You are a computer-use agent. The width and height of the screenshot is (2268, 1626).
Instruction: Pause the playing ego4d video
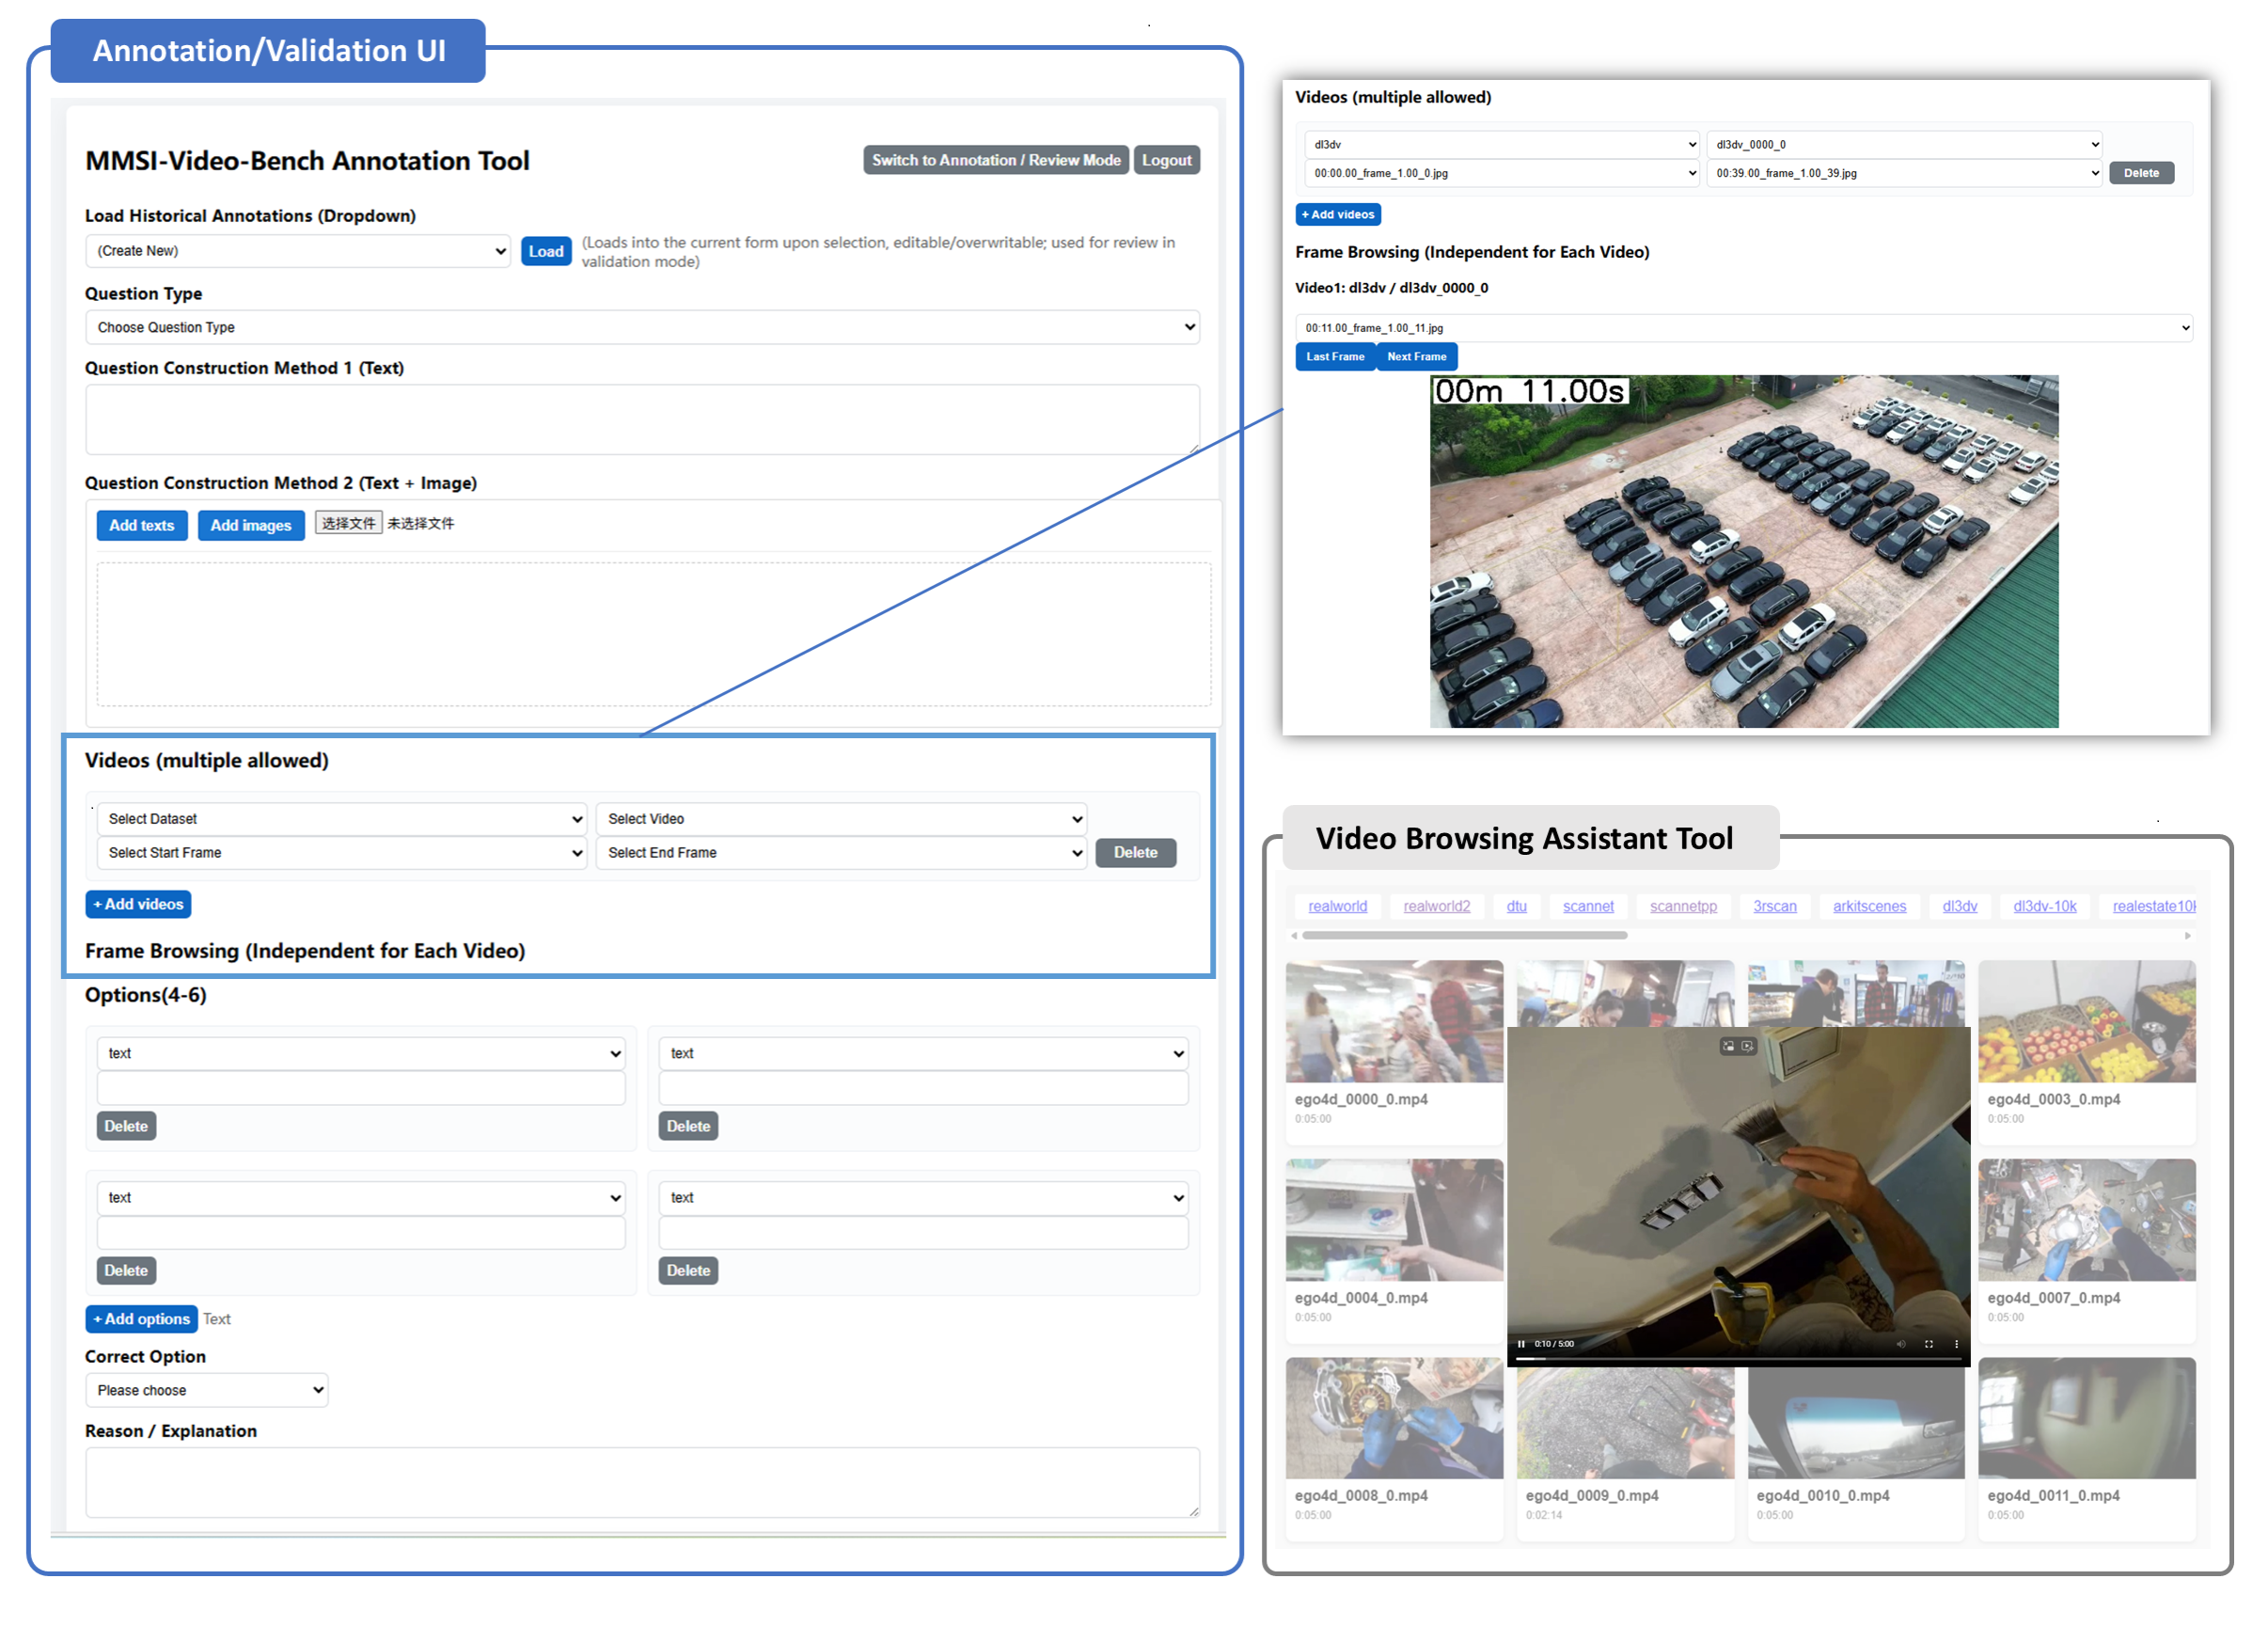1521,1344
